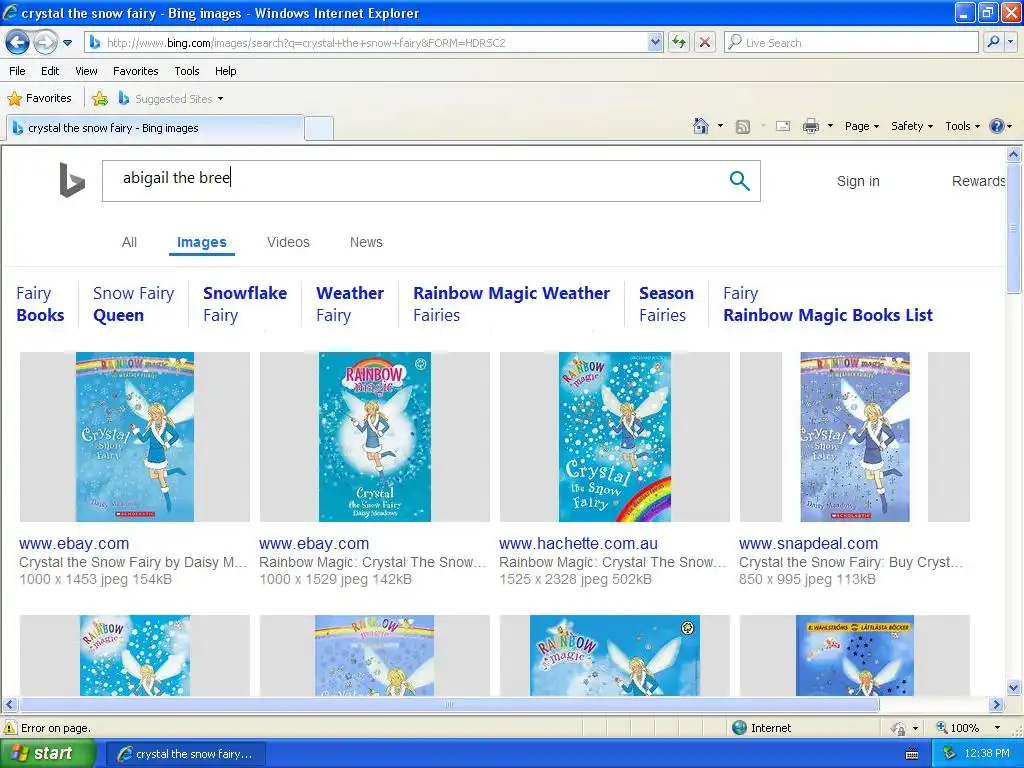The image size is (1024, 768).
Task: Click the Help question mark icon
Action: 997,126
